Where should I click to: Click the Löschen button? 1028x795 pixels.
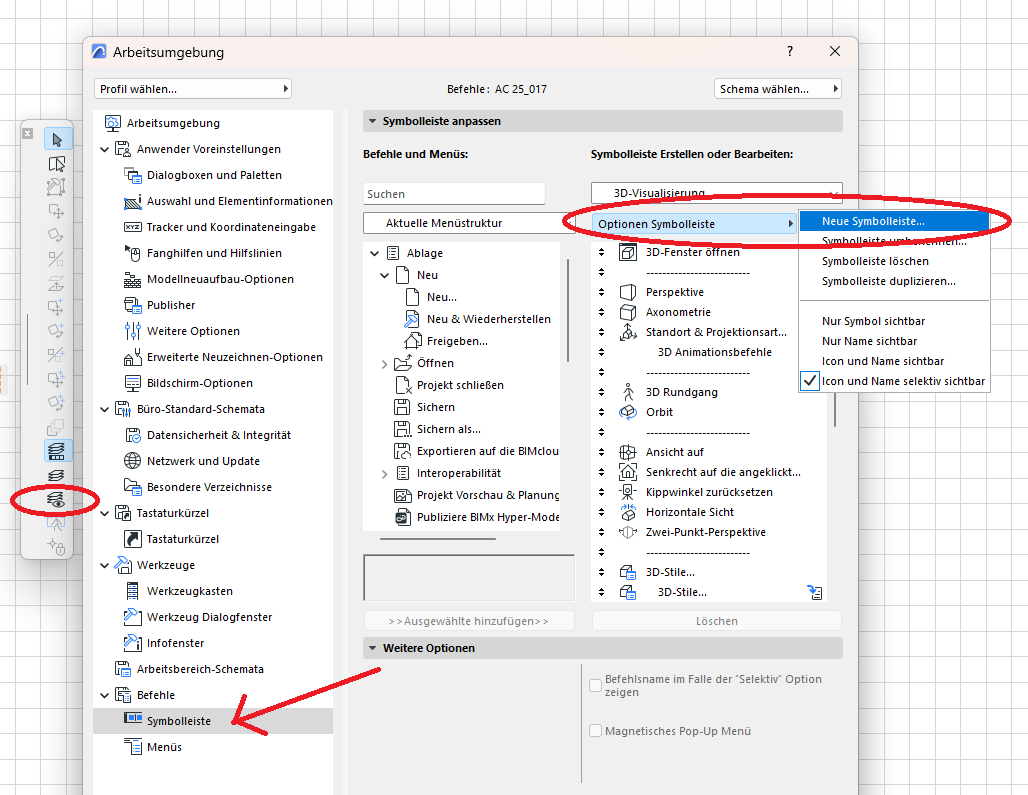pos(717,621)
